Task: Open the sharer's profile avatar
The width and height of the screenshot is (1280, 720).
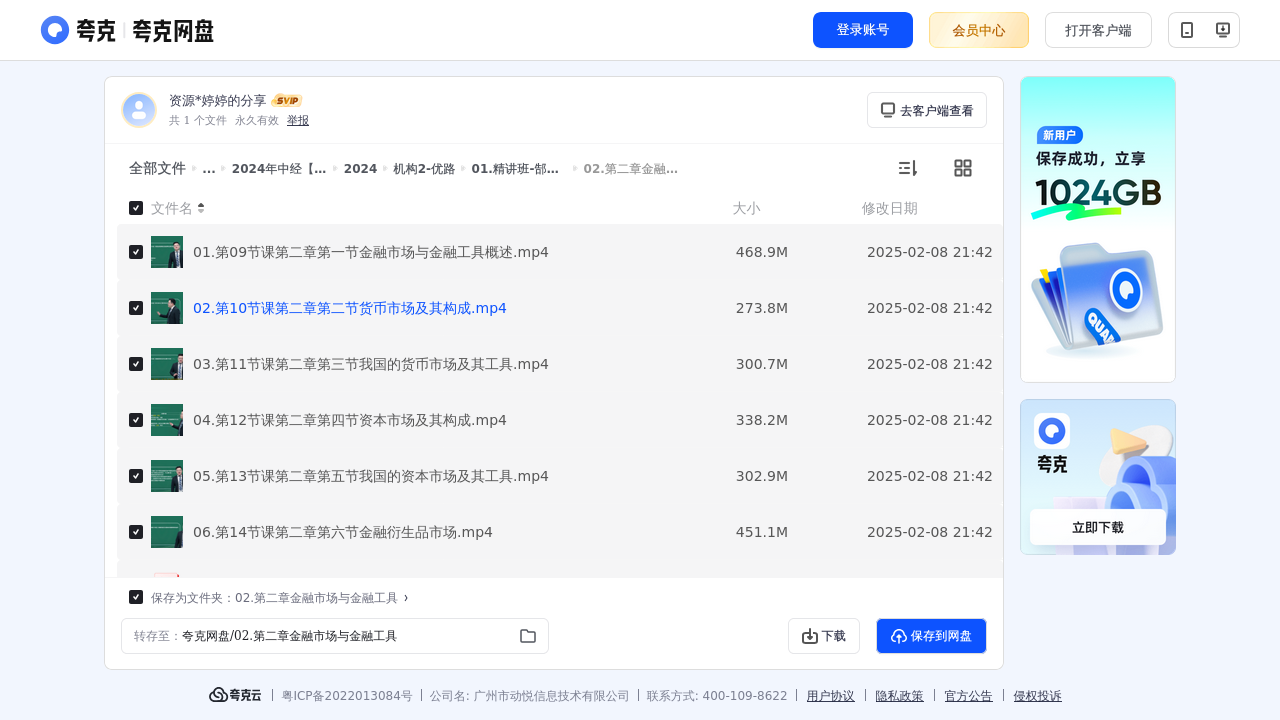Action: tap(139, 110)
